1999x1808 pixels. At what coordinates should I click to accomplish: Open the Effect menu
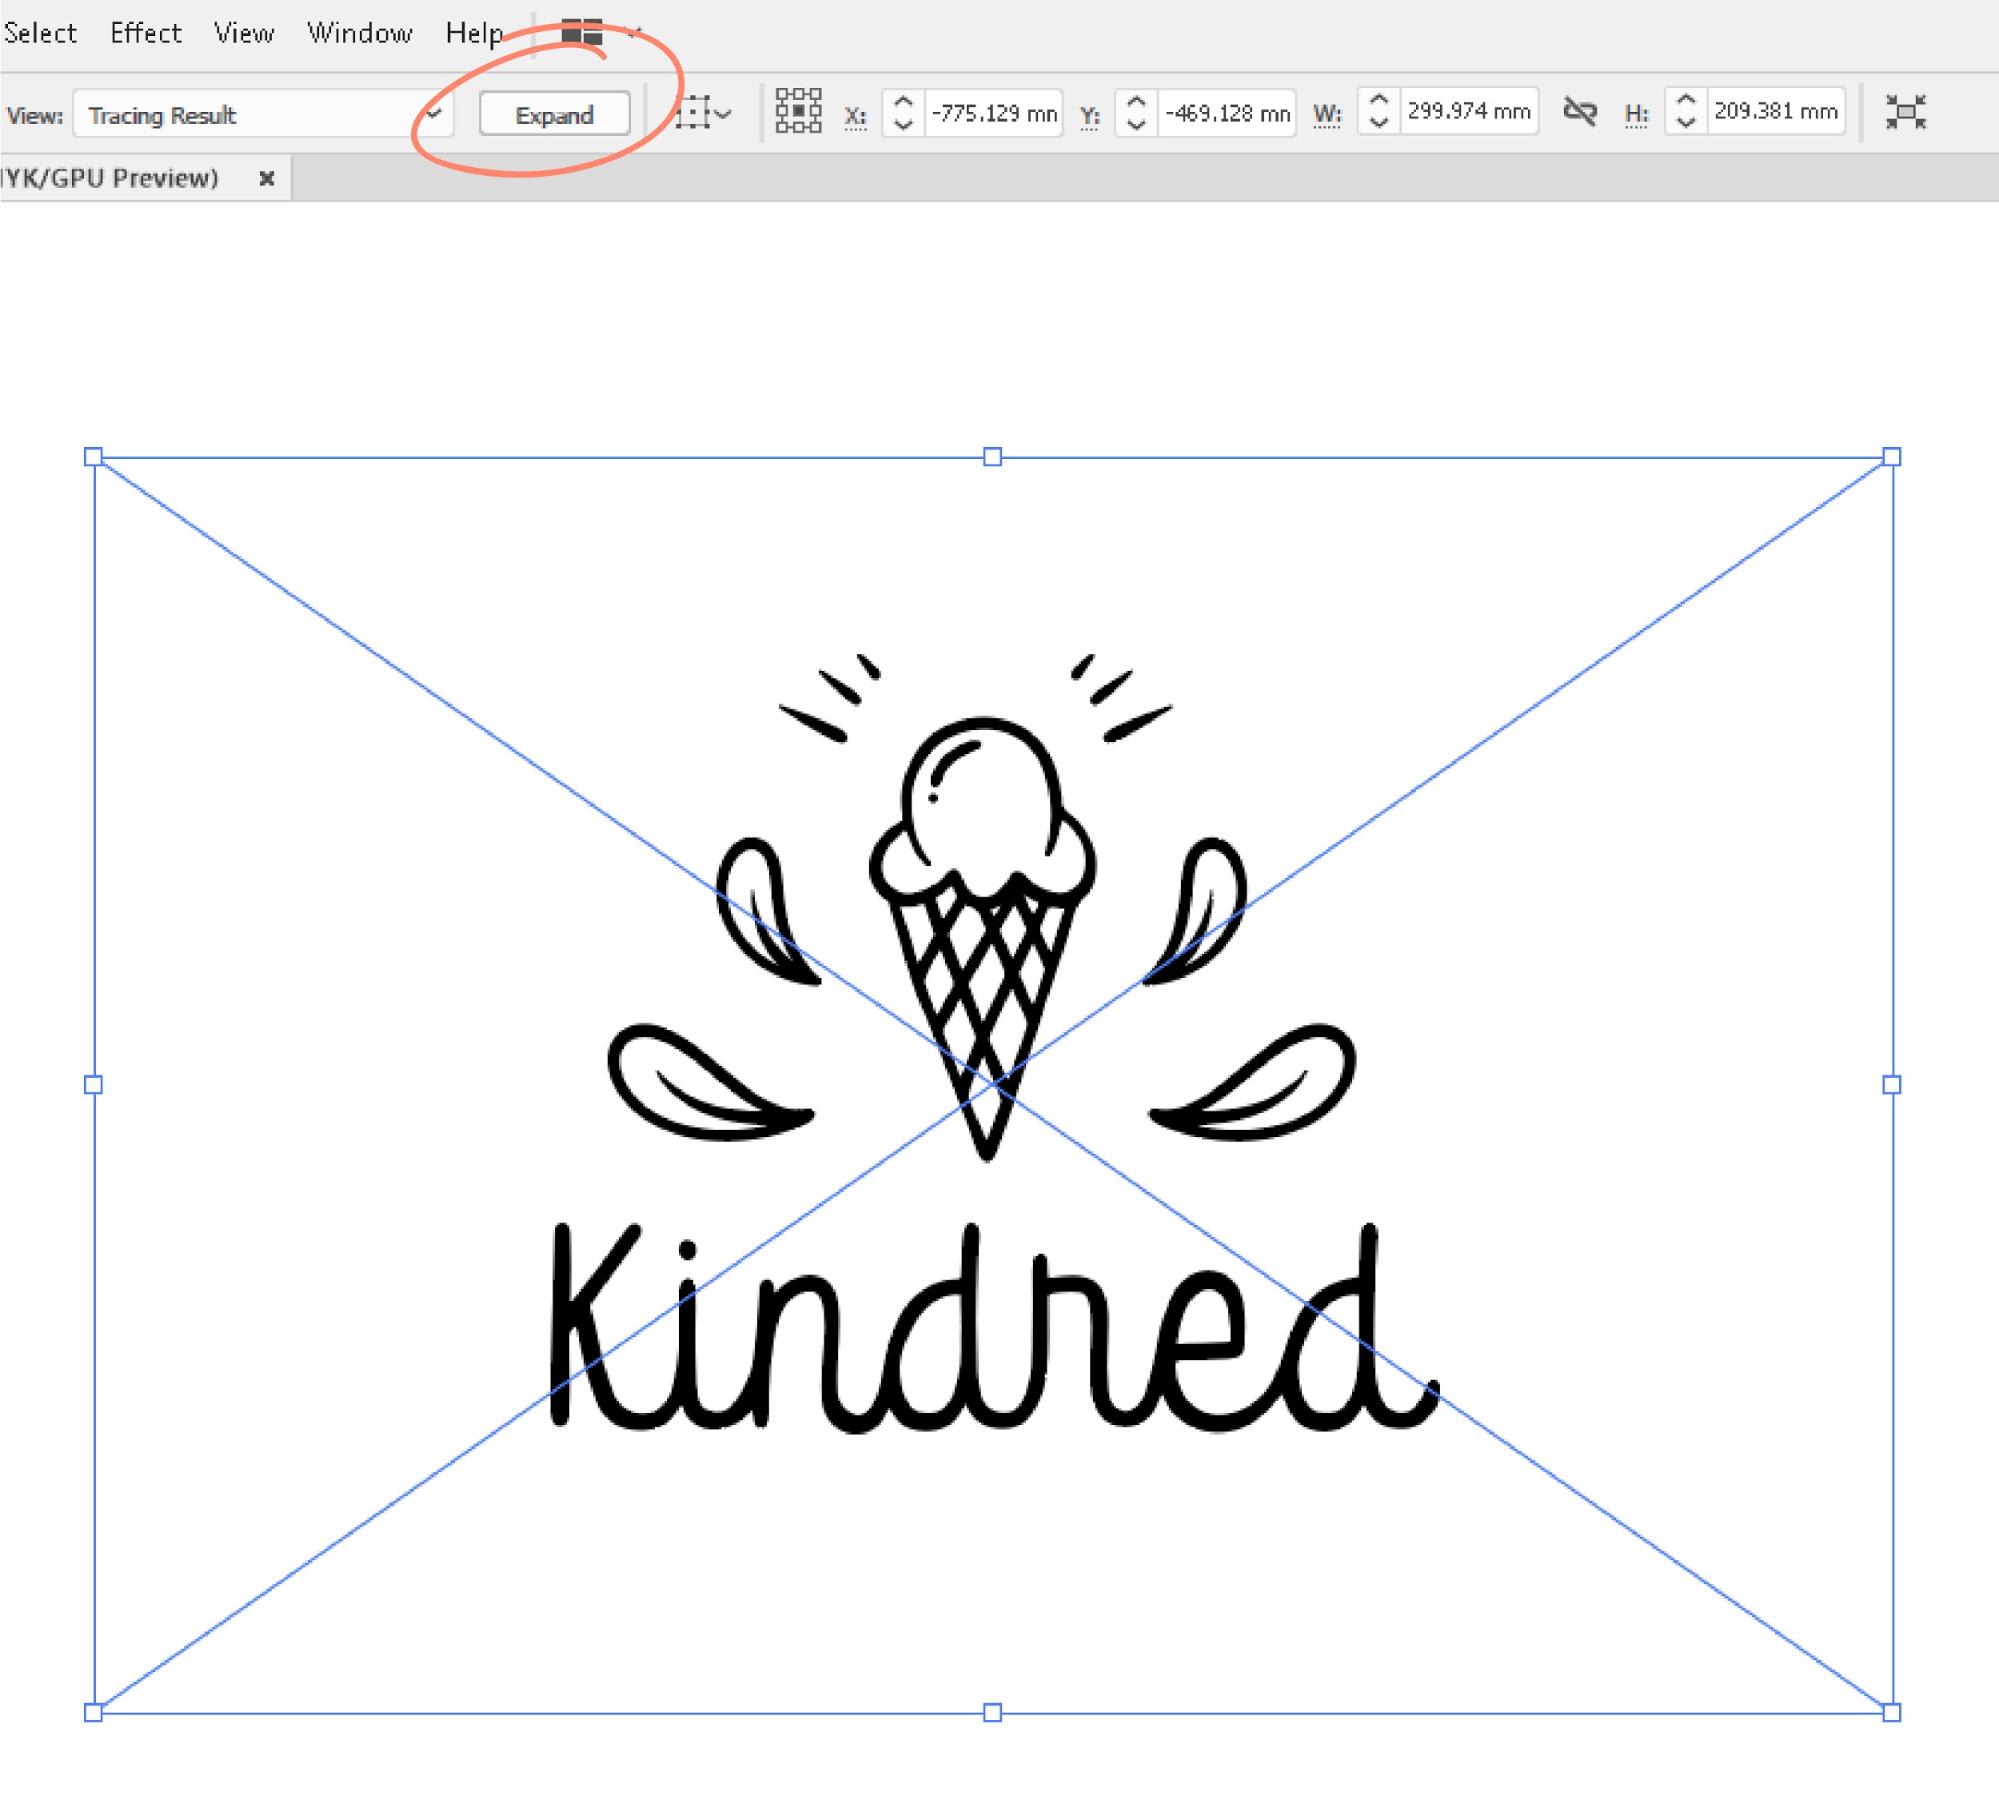(146, 31)
